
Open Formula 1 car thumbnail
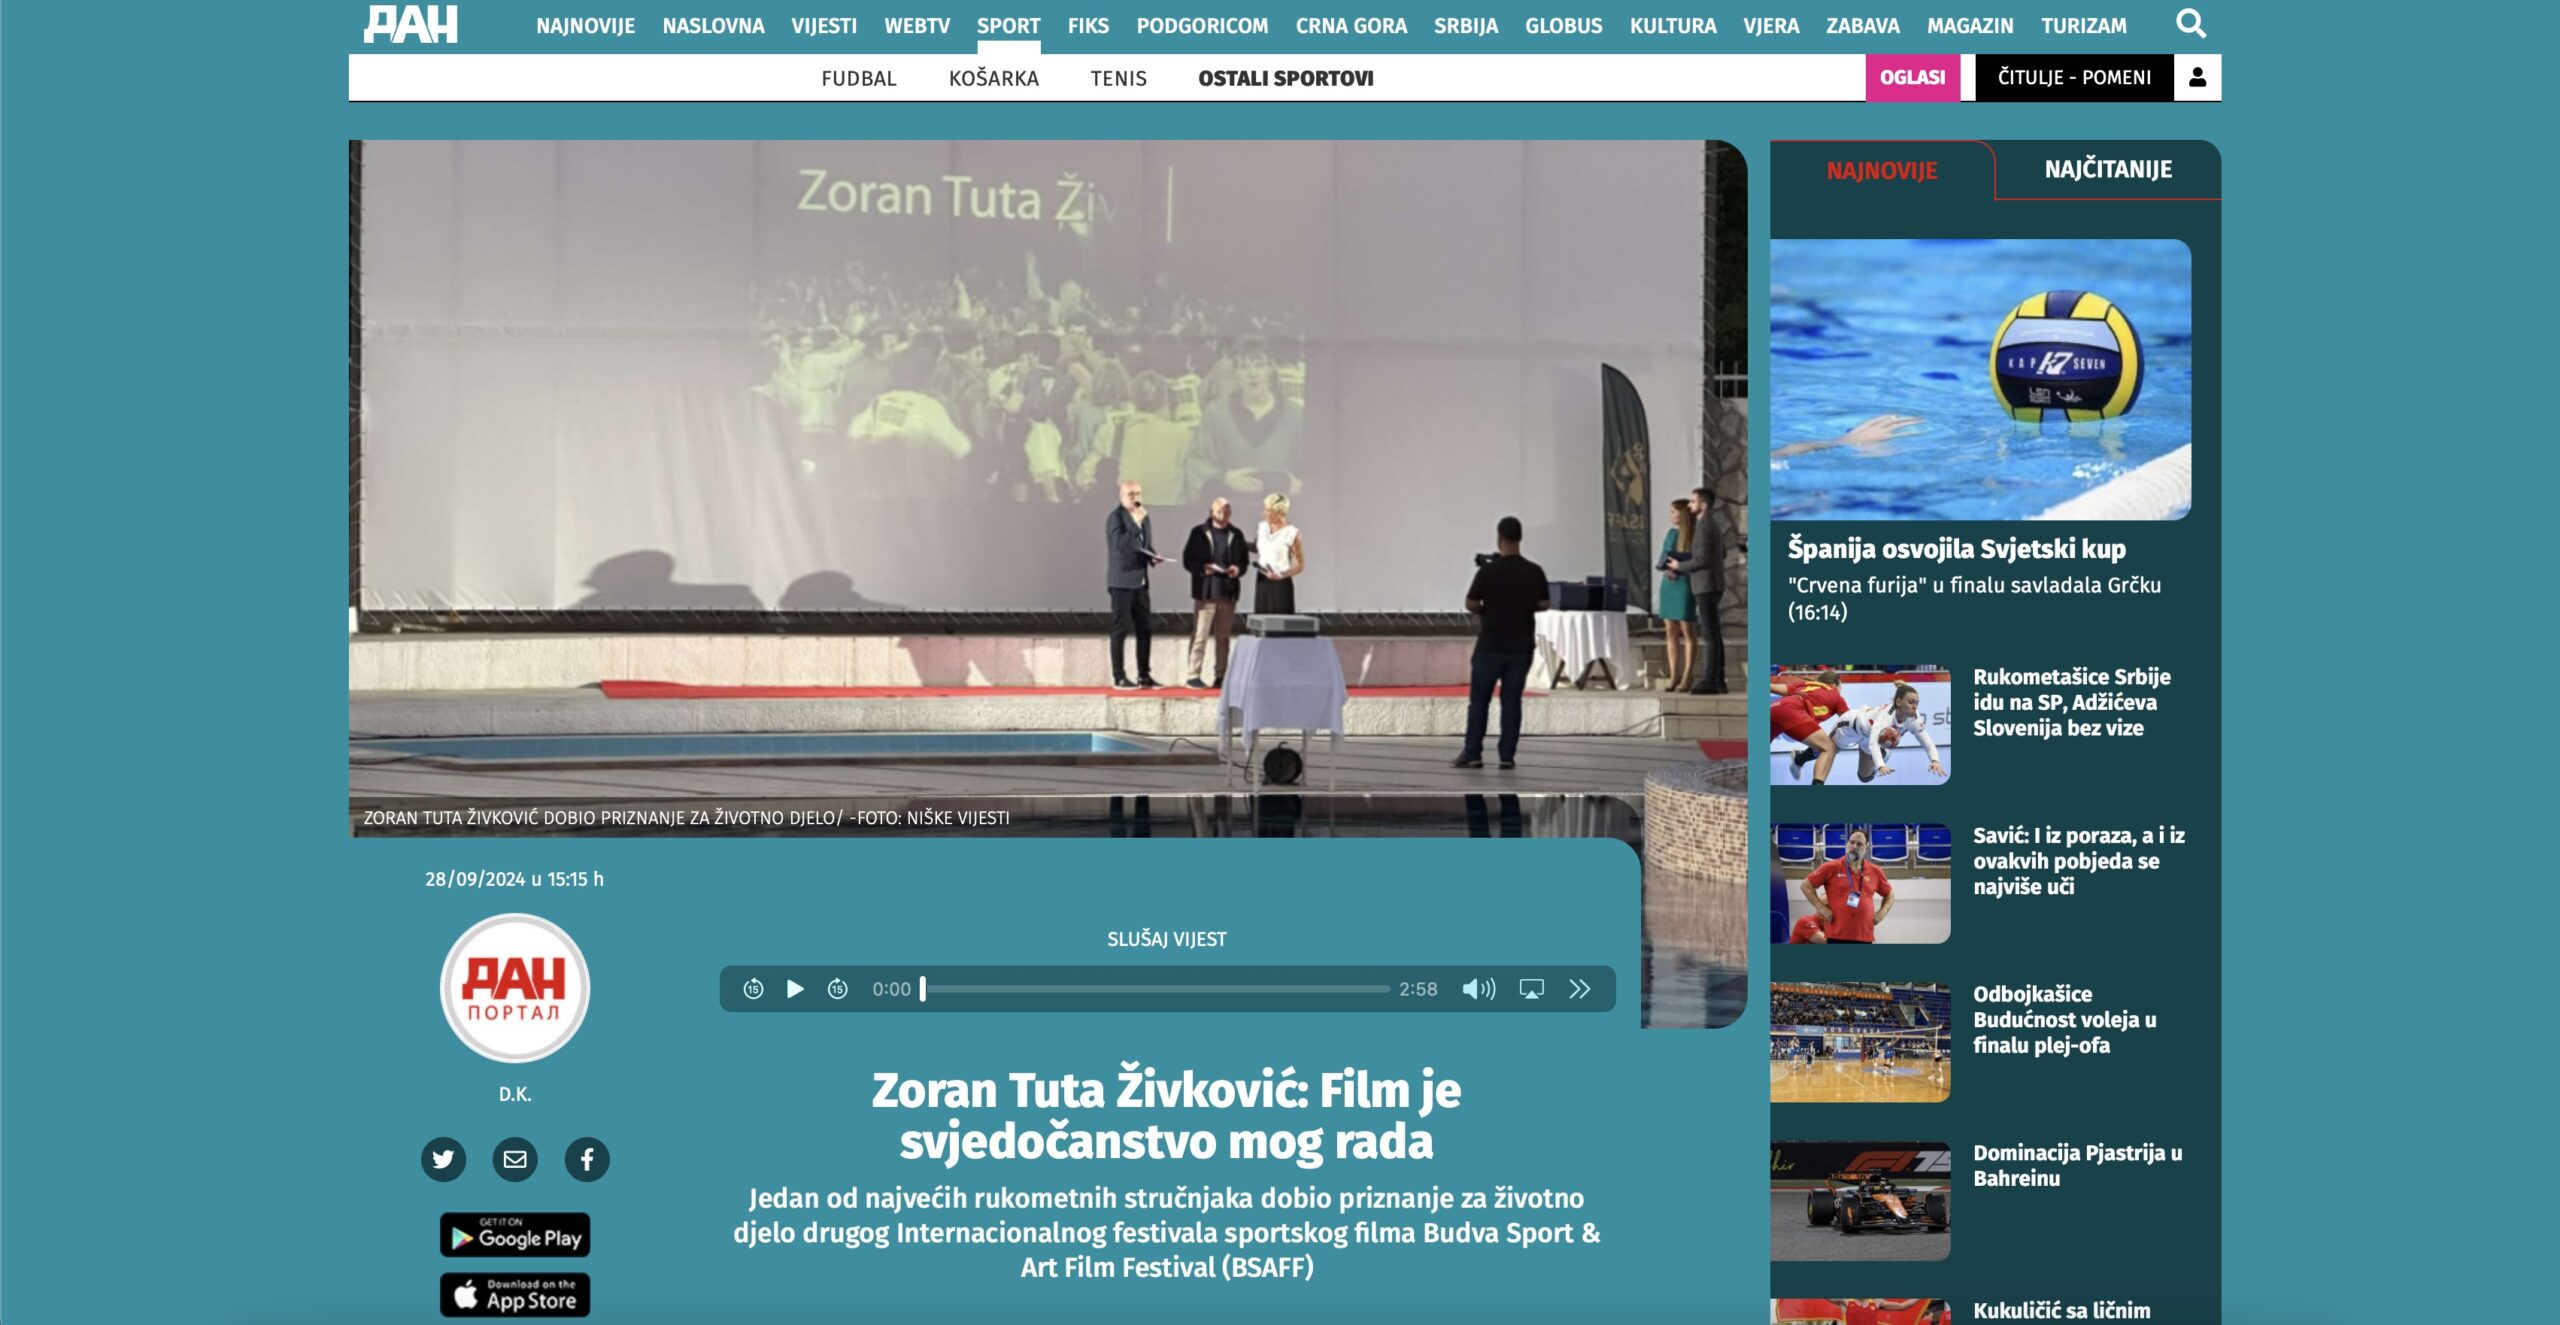click(x=1860, y=1201)
